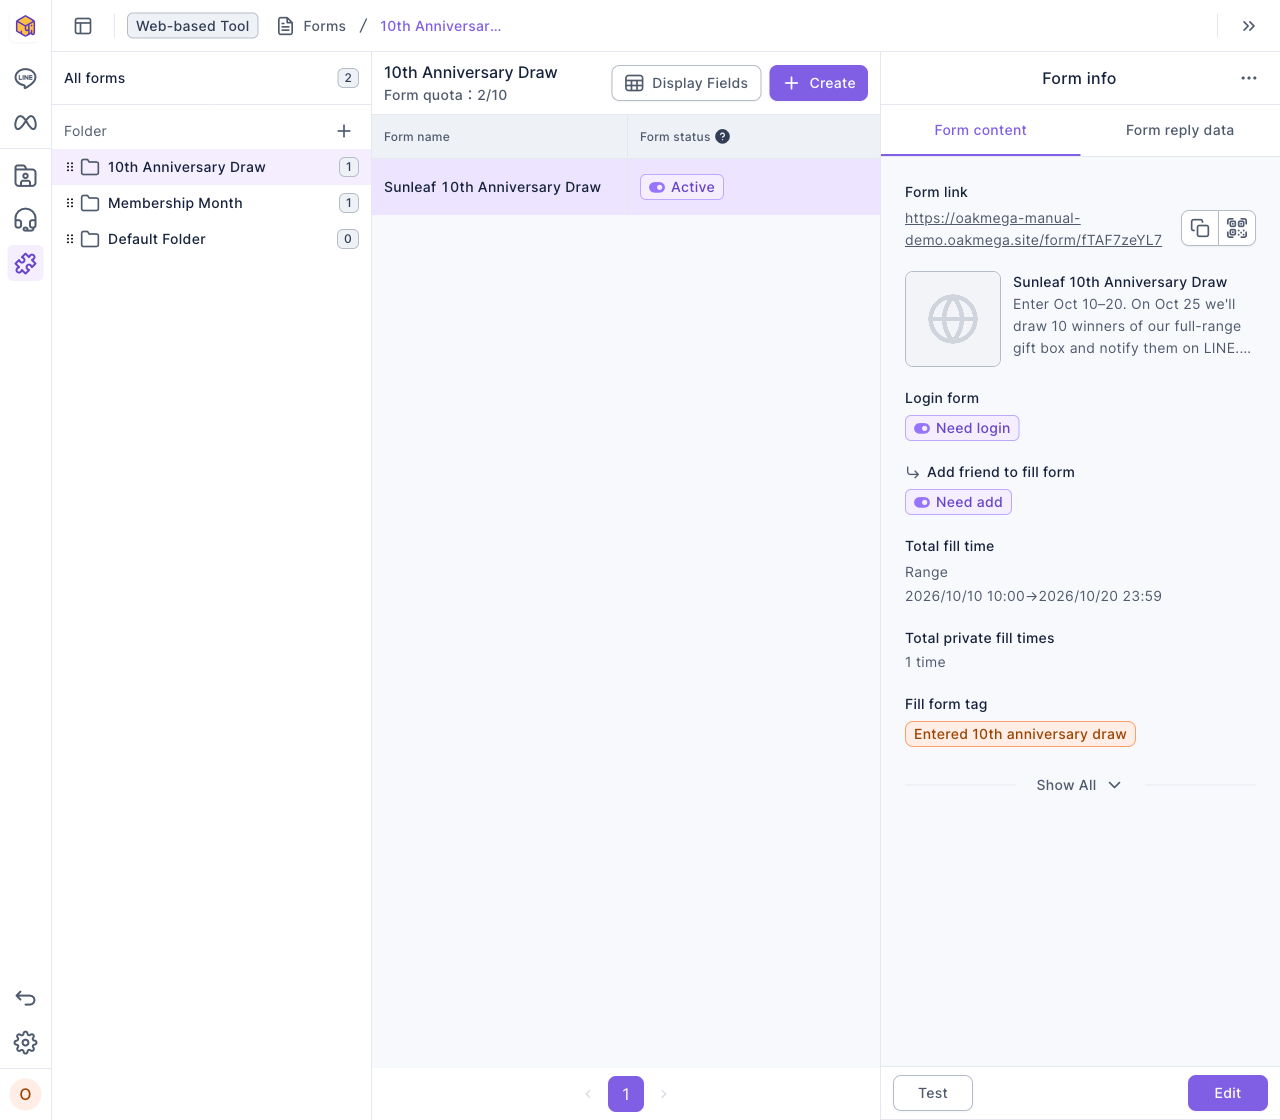Open the Forms breadcrumb
1280x1120 pixels.
[x=312, y=26]
